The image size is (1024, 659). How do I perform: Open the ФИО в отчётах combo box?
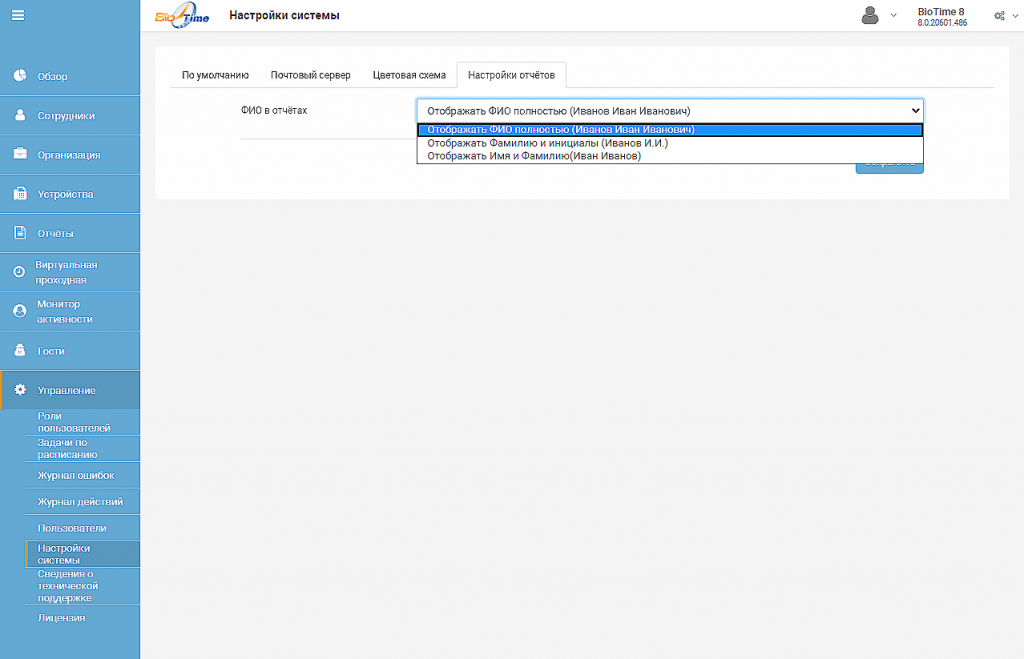[x=670, y=111]
